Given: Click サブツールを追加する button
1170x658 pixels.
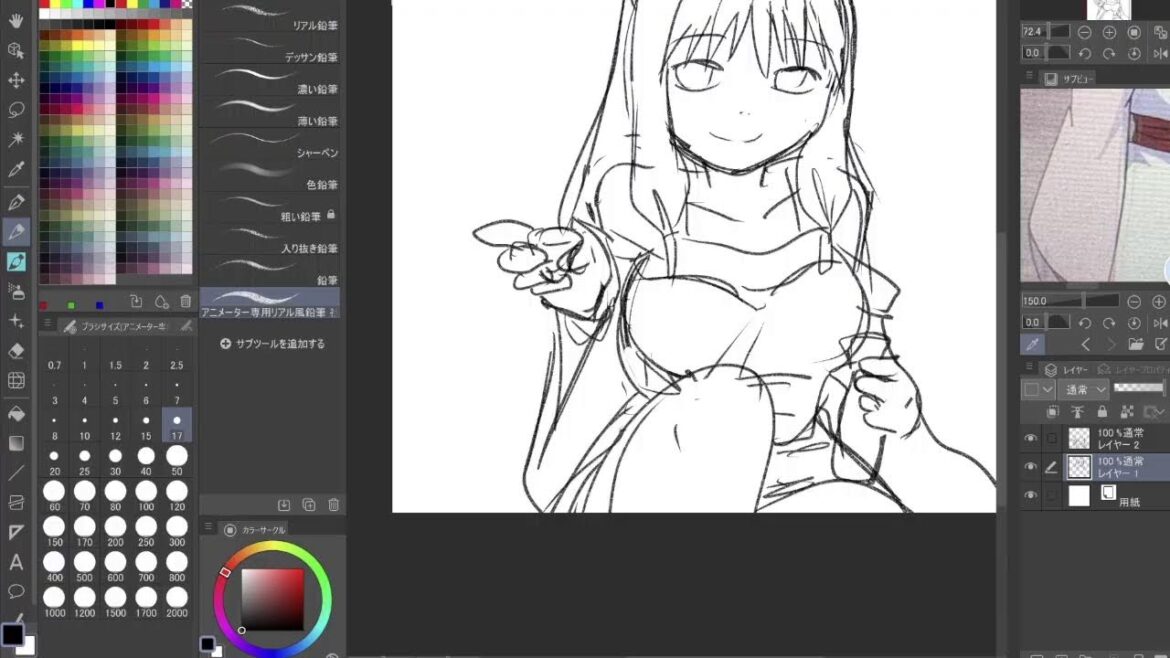Looking at the screenshot, I should pyautogui.click(x=273, y=344).
